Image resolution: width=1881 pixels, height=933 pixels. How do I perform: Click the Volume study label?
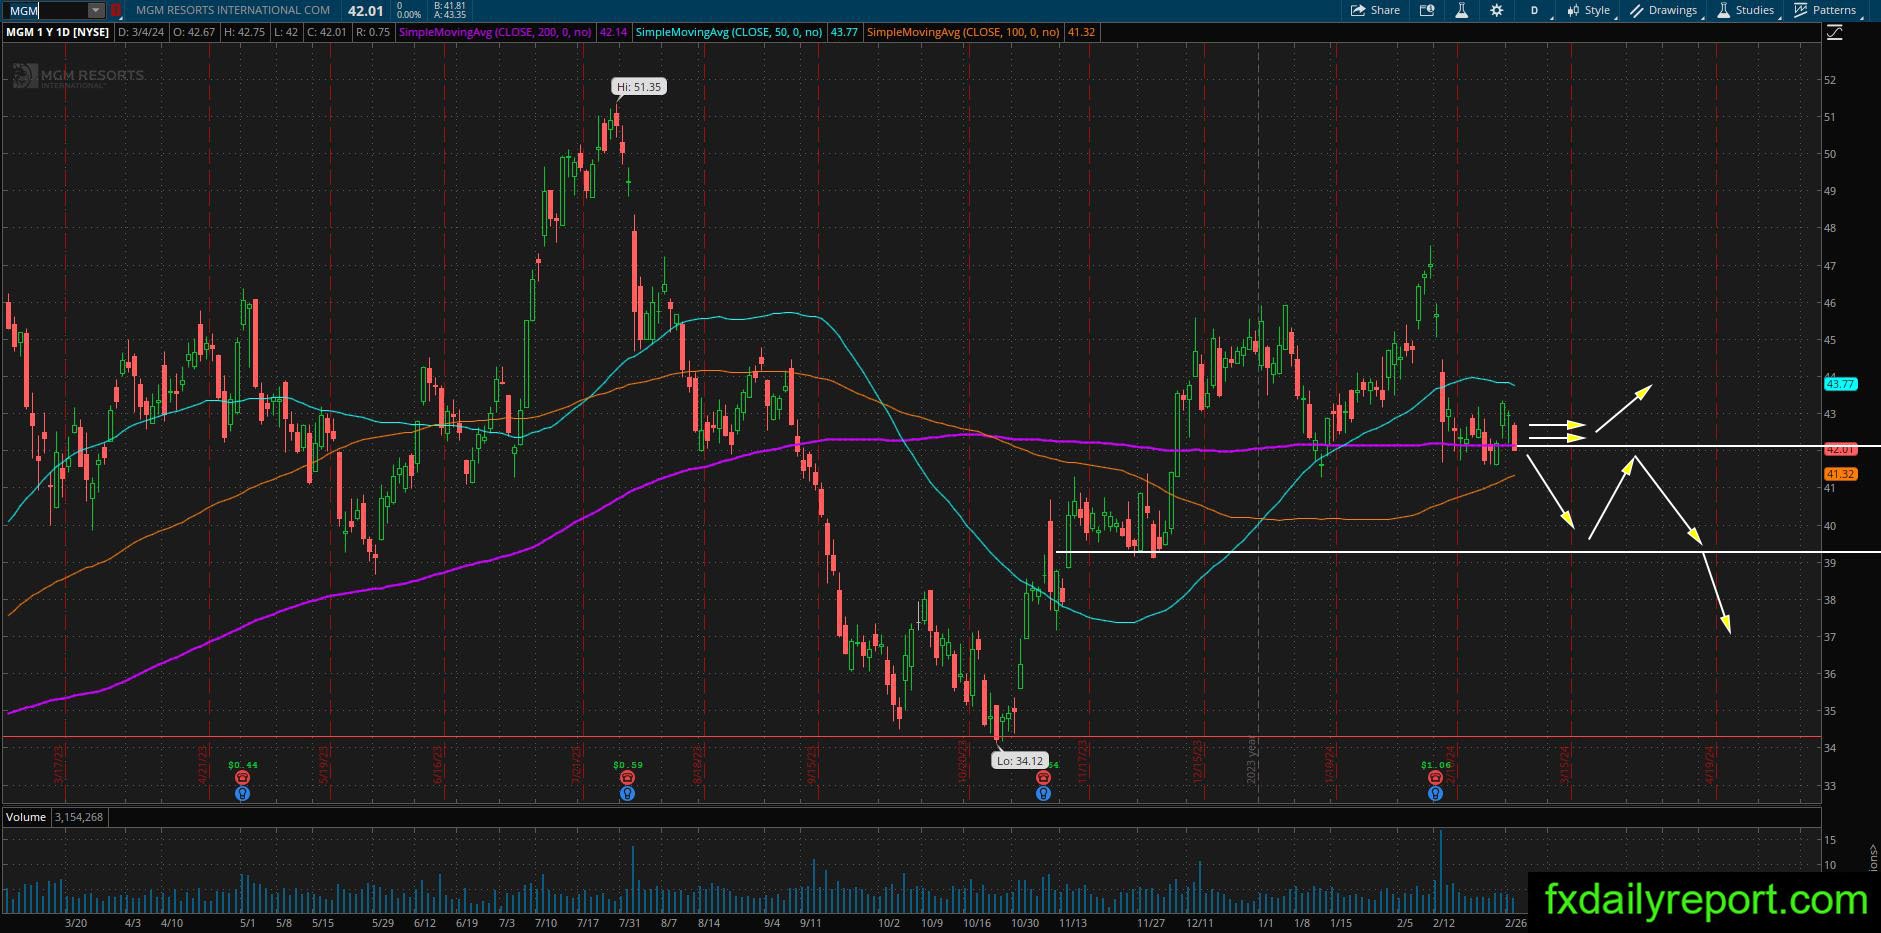26,817
